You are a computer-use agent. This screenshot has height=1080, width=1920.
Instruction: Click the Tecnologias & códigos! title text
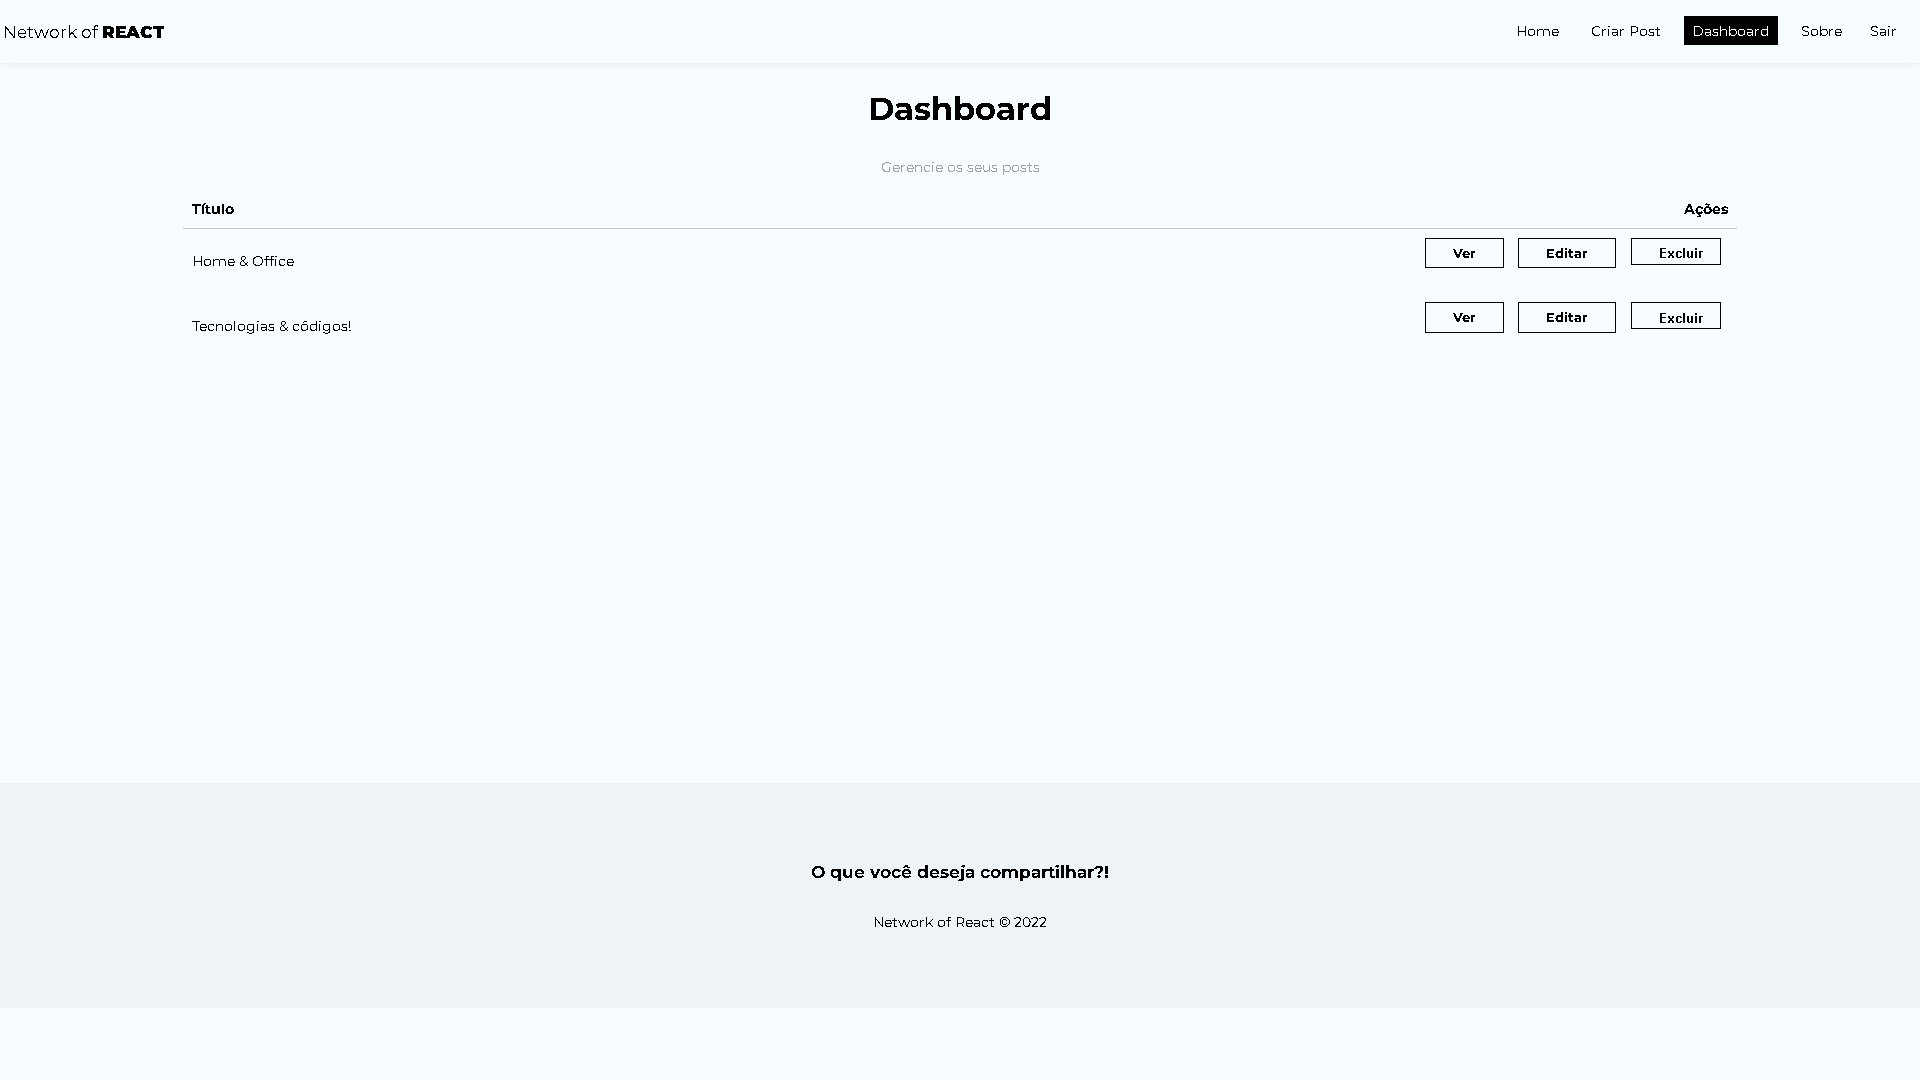pos(271,326)
